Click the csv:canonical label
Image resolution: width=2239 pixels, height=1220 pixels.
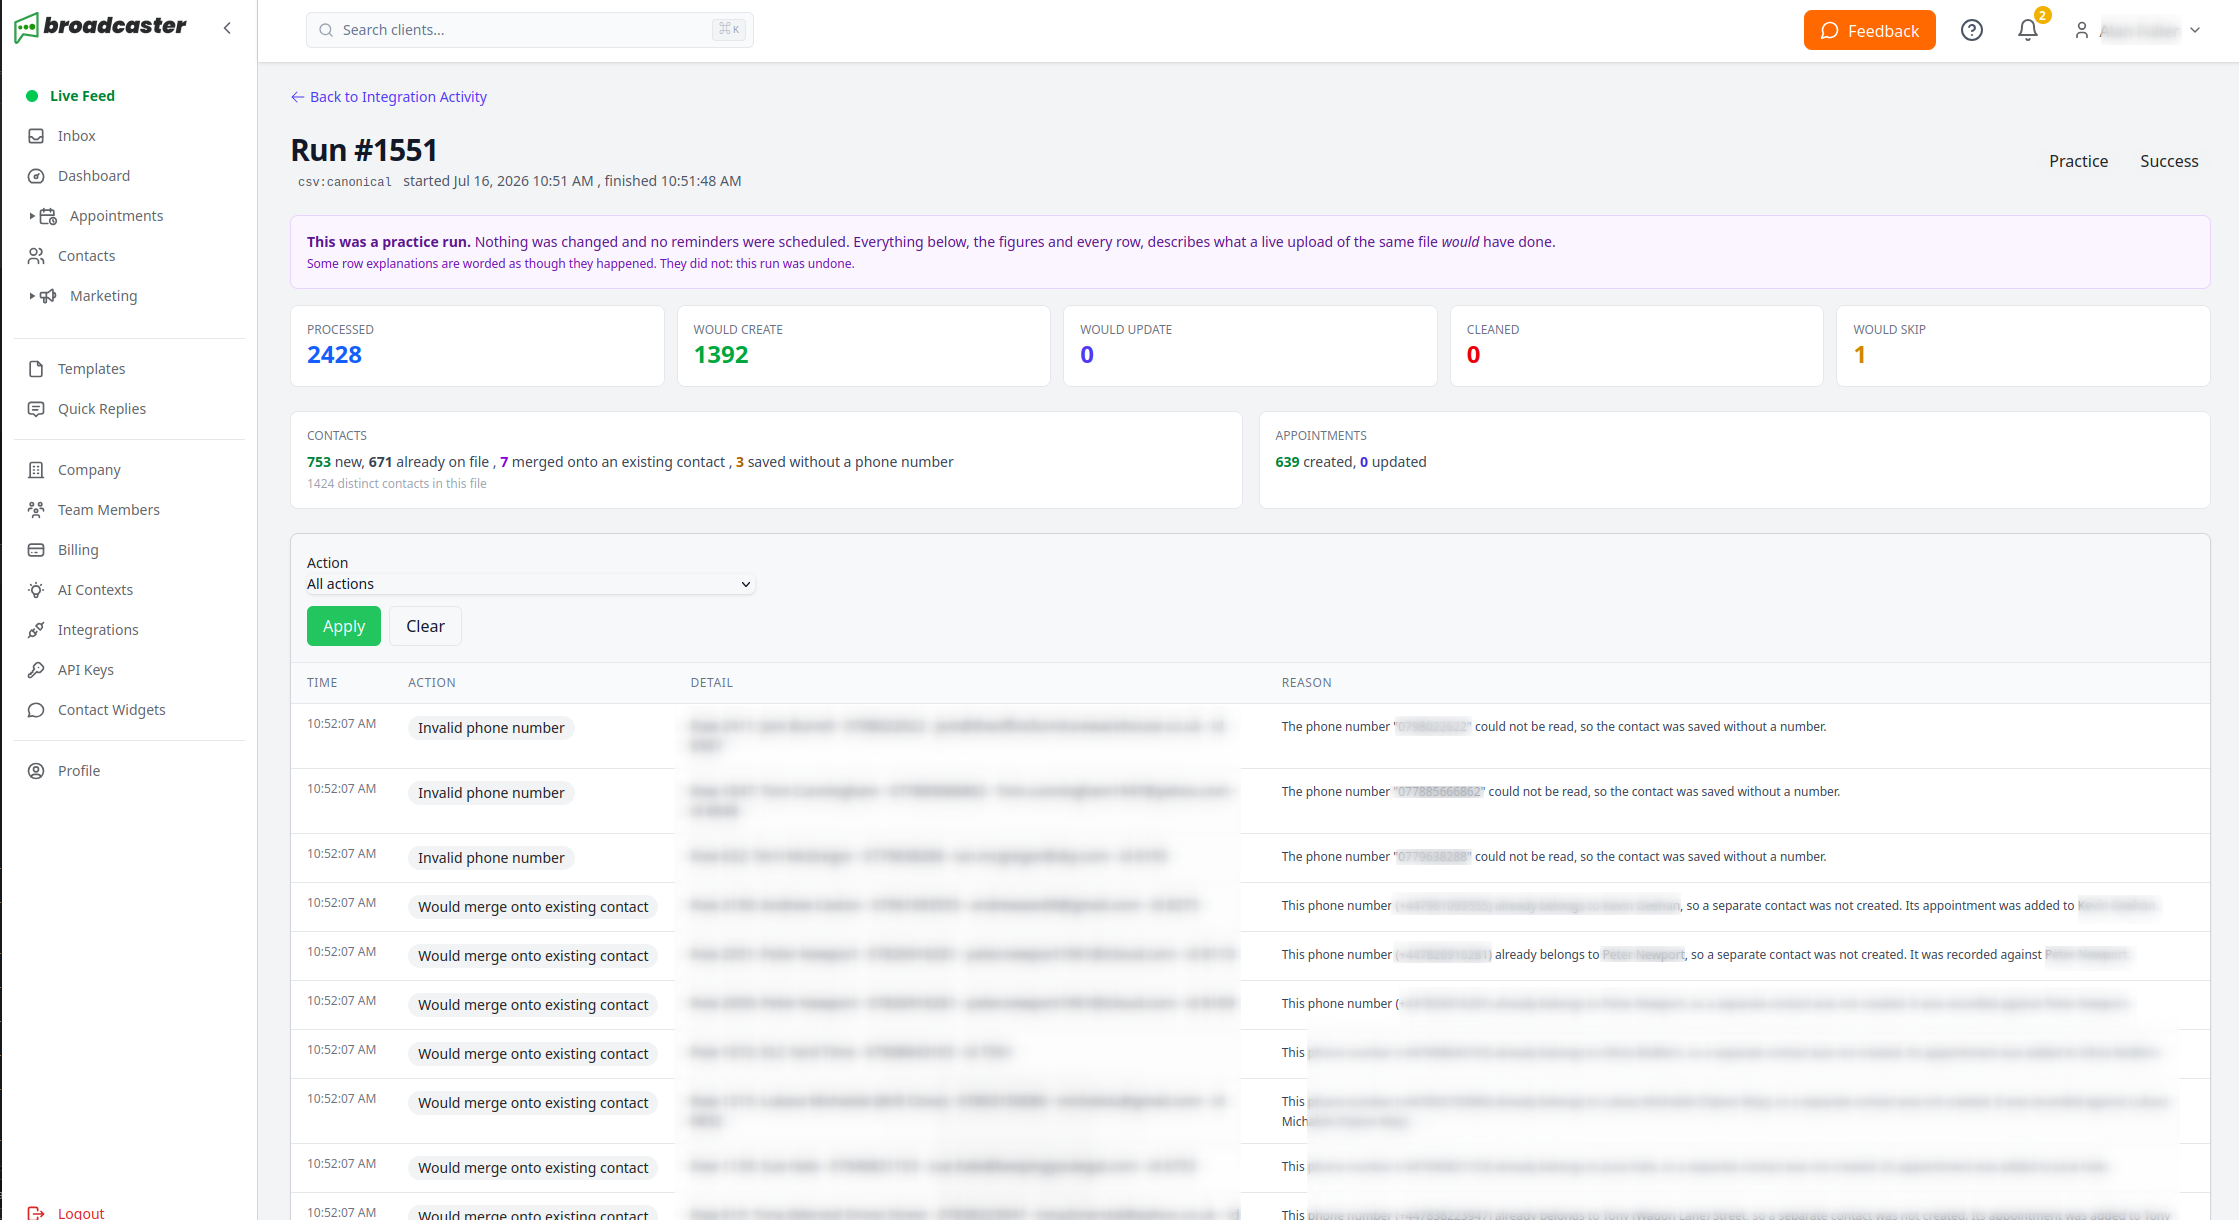[x=345, y=182]
